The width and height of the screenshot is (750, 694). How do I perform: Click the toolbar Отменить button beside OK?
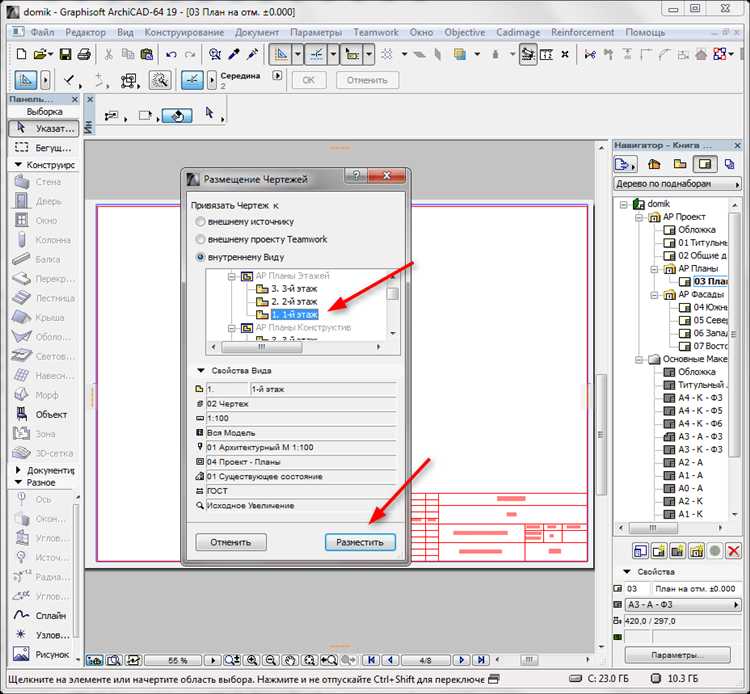[367, 80]
